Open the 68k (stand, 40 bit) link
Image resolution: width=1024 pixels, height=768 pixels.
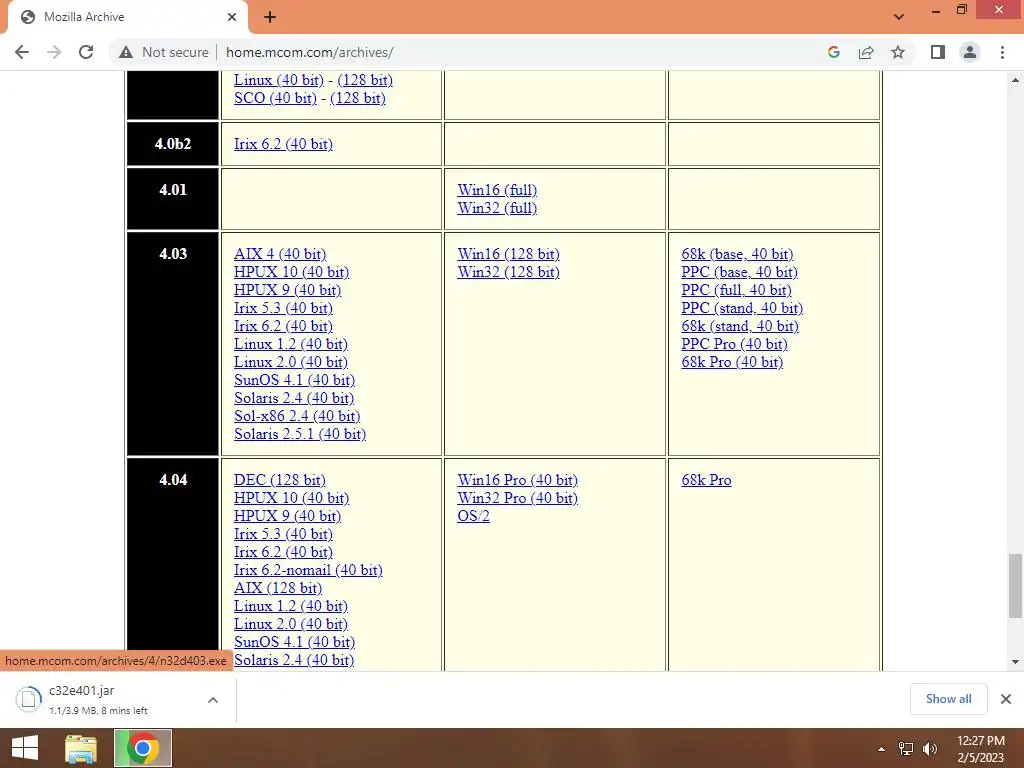tap(740, 326)
